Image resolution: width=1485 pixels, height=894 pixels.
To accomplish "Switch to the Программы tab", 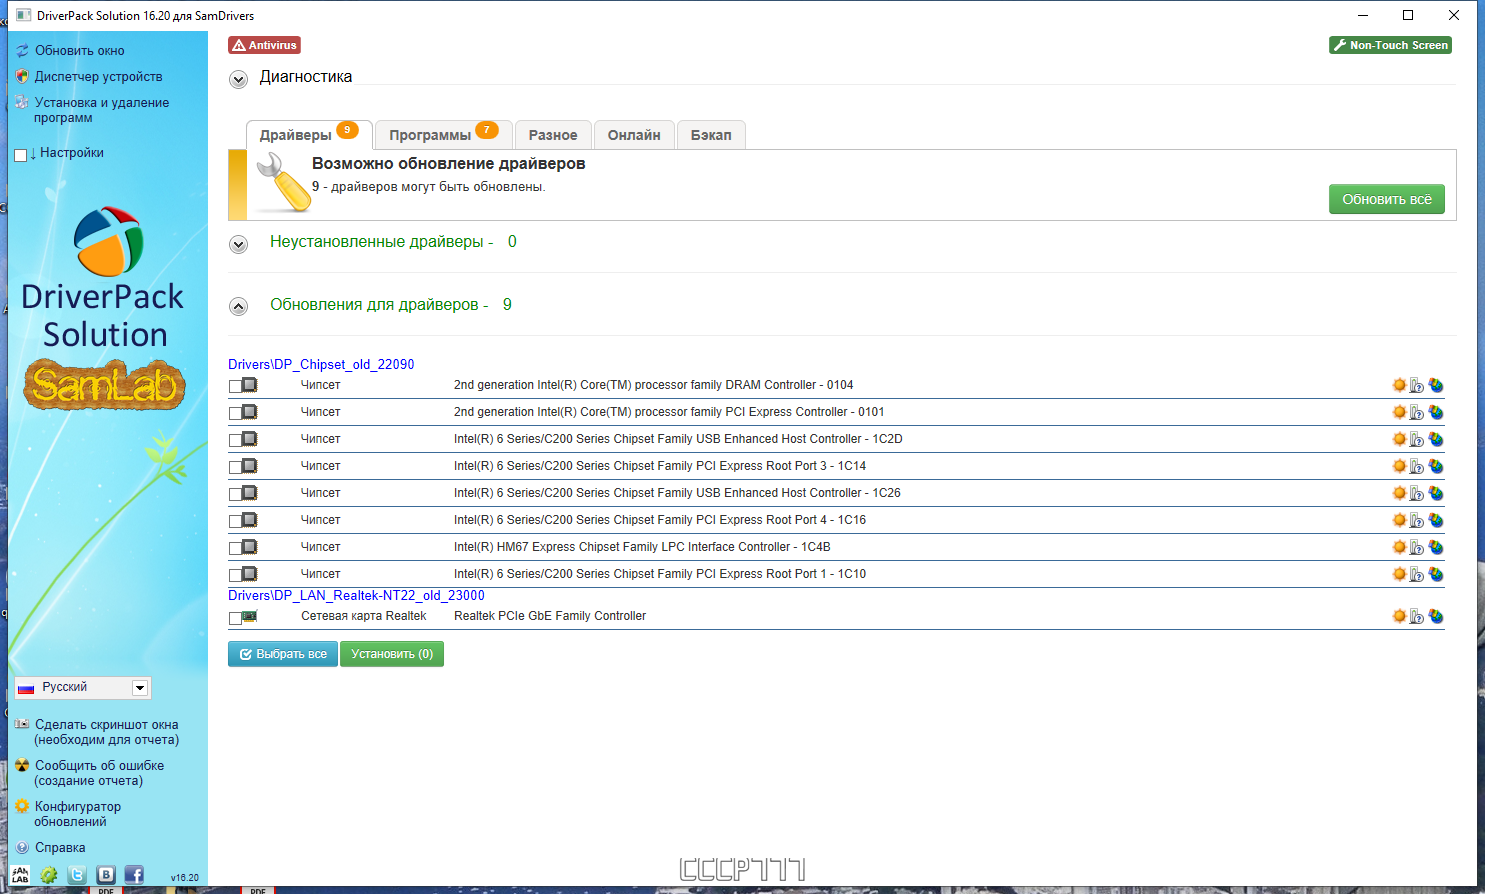I will pyautogui.click(x=444, y=135).
